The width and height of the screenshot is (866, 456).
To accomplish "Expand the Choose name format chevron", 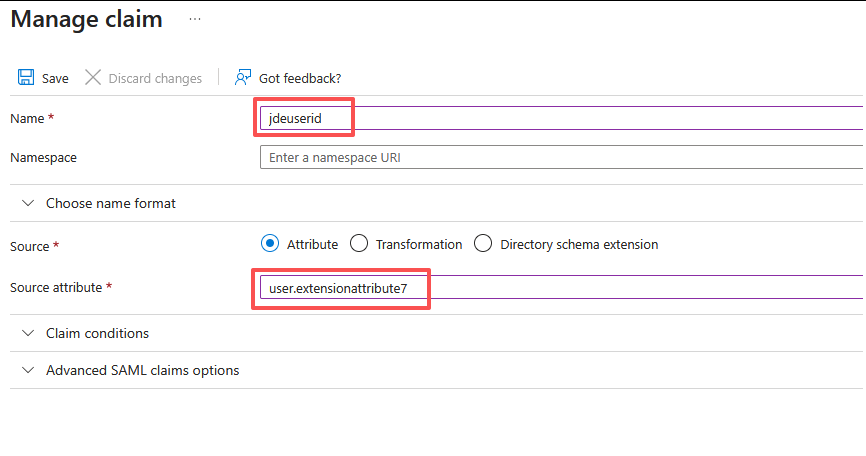I will coord(28,203).
